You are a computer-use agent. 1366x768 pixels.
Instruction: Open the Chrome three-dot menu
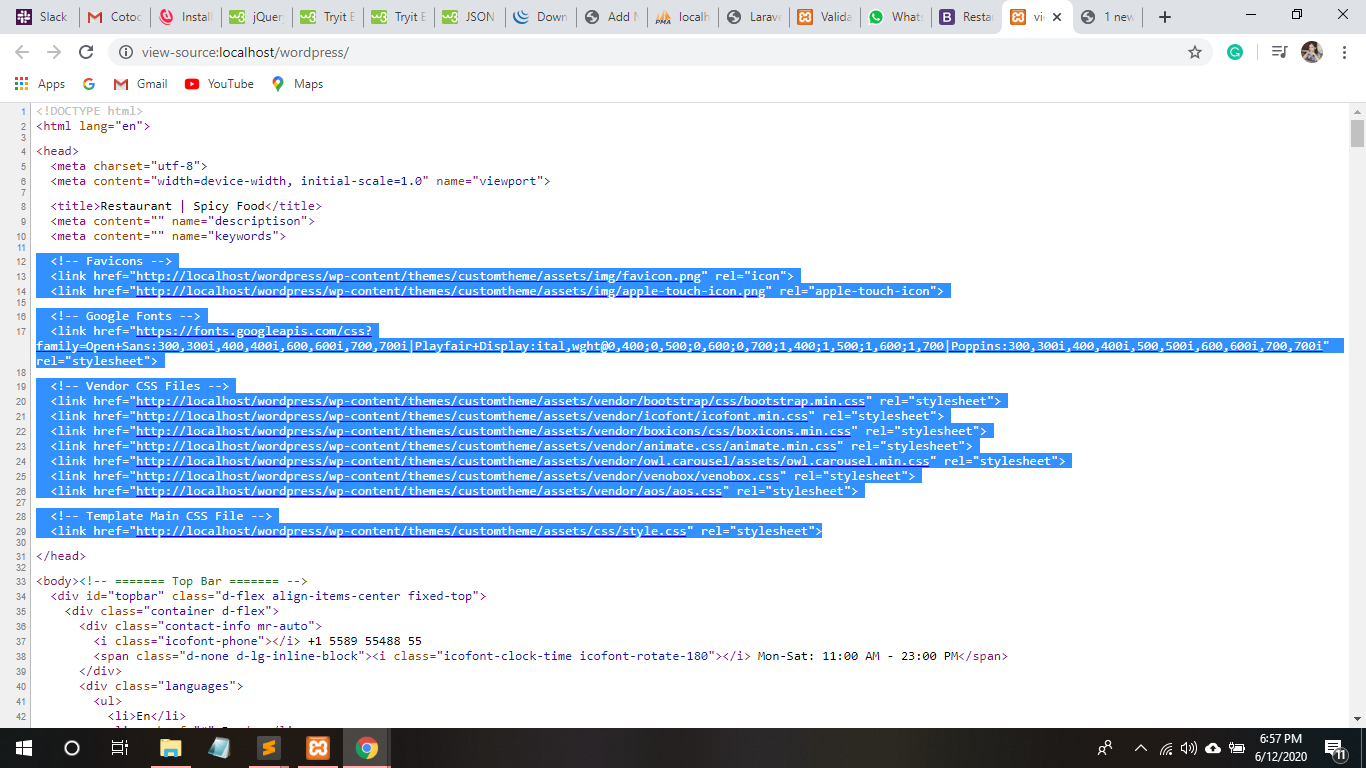click(1343, 52)
